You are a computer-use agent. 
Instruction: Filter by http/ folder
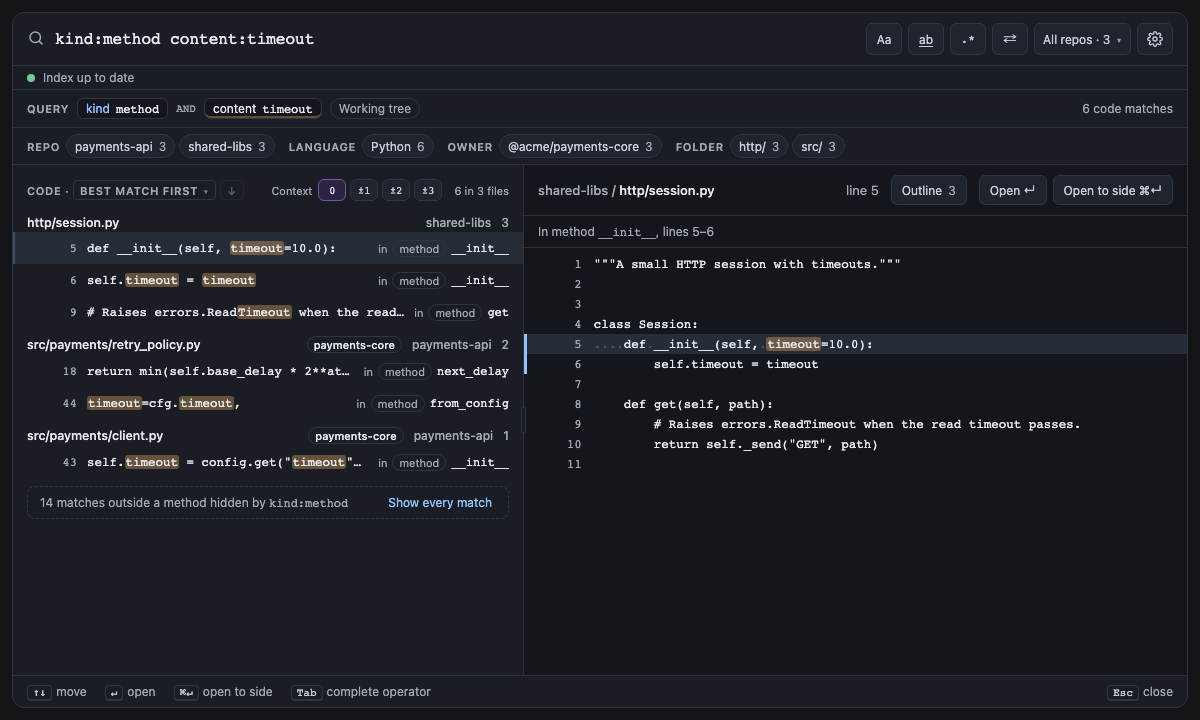(759, 147)
